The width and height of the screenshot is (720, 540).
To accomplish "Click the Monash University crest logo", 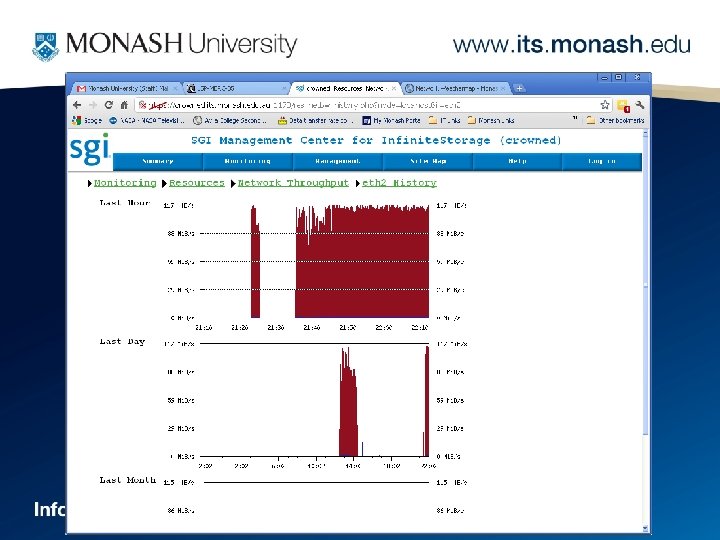I will [x=45, y=46].
